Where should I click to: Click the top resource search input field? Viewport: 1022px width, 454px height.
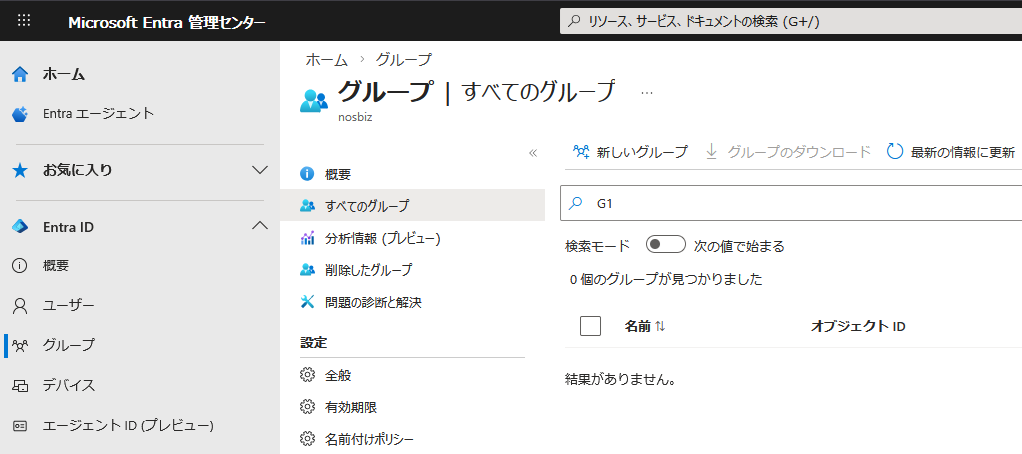(x=791, y=21)
